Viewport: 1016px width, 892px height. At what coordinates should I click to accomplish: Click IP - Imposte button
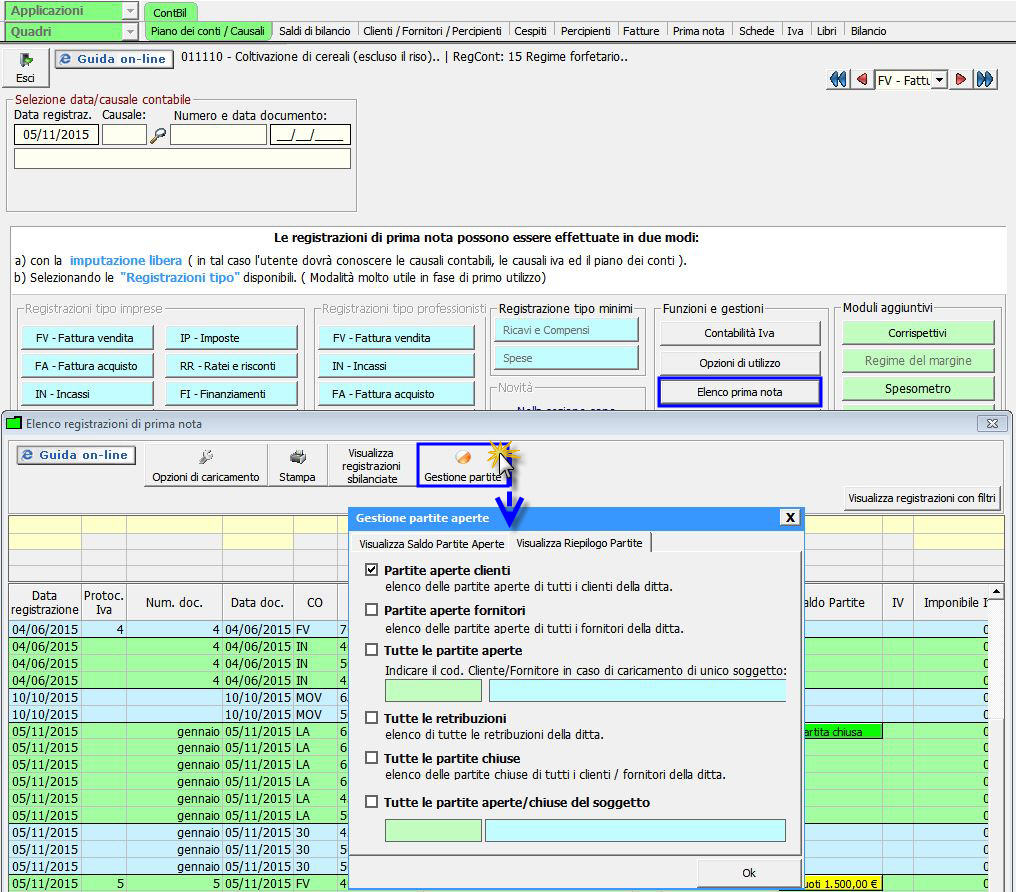tap(231, 338)
